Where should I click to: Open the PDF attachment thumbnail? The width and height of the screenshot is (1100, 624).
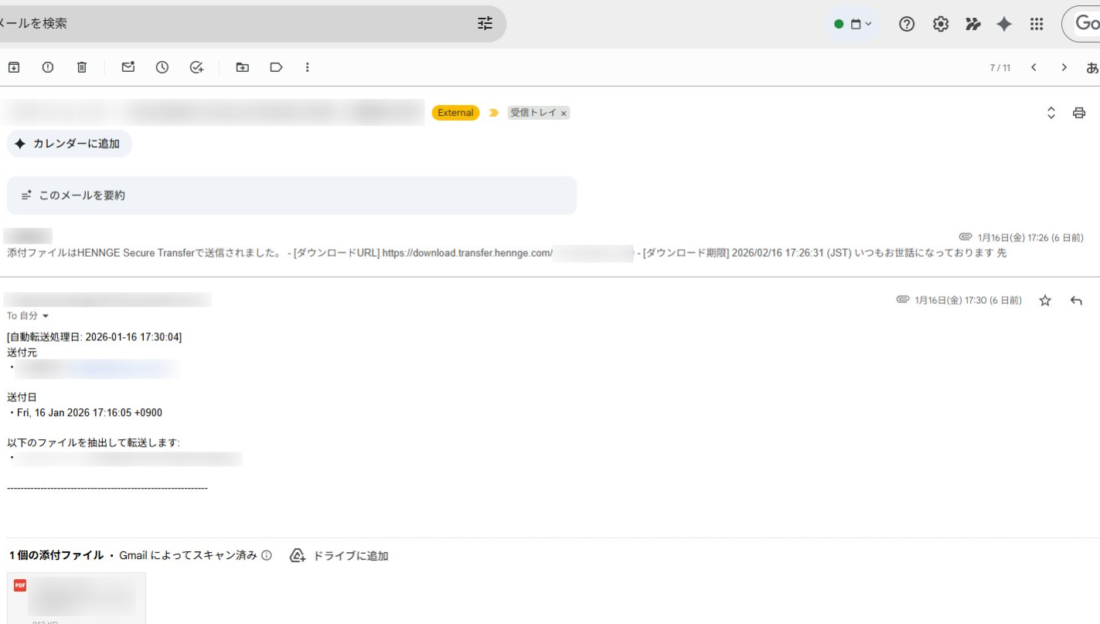(x=75, y=595)
